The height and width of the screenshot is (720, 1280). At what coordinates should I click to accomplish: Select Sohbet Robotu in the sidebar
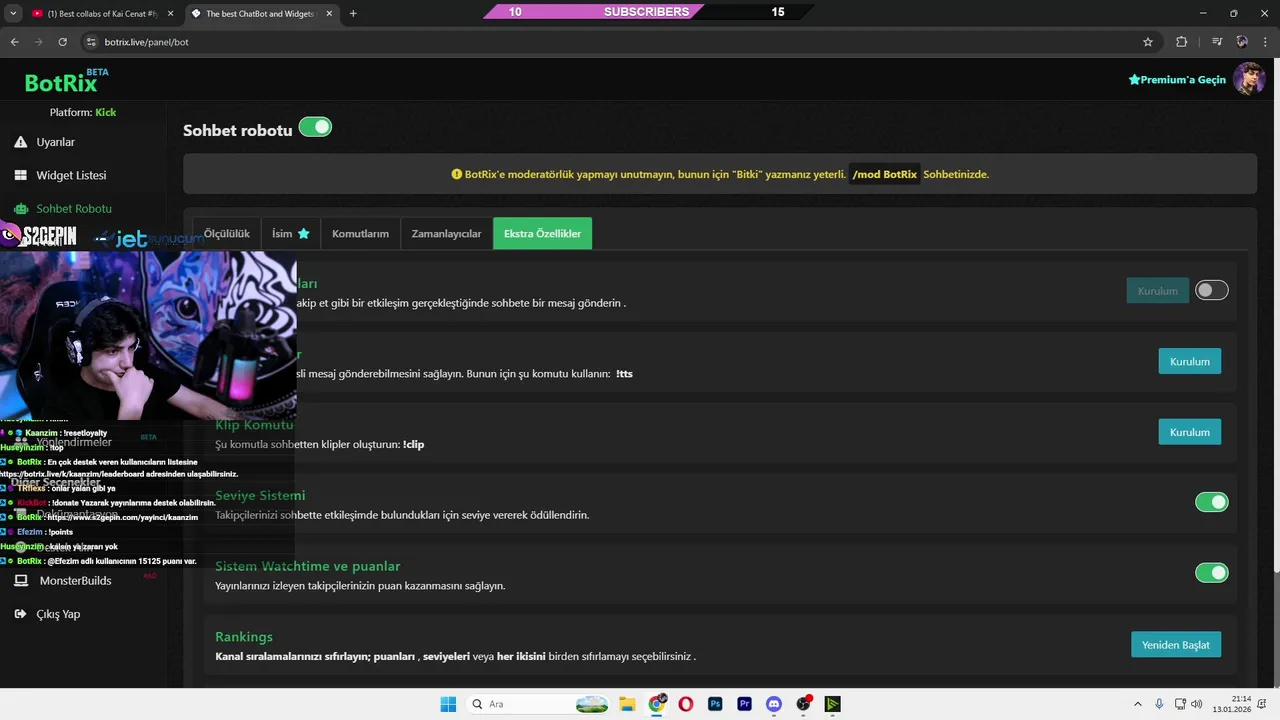(x=62, y=209)
